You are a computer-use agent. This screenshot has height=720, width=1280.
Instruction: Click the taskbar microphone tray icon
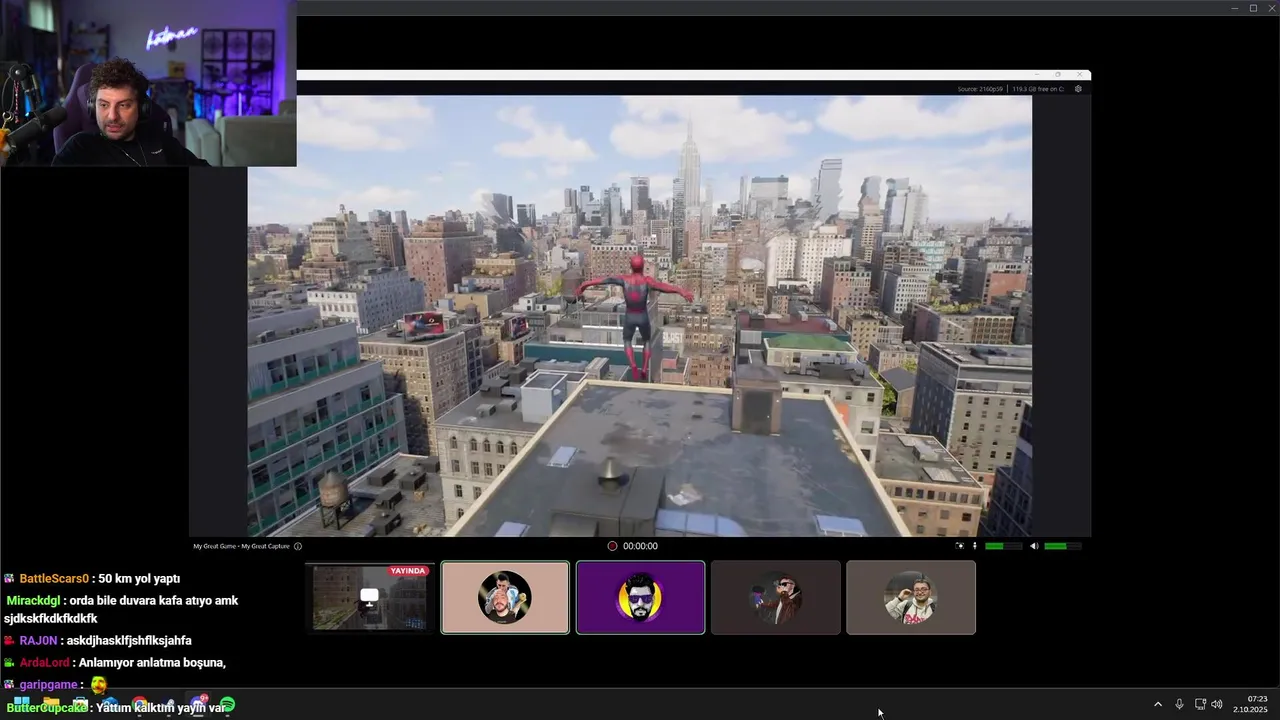click(1180, 705)
